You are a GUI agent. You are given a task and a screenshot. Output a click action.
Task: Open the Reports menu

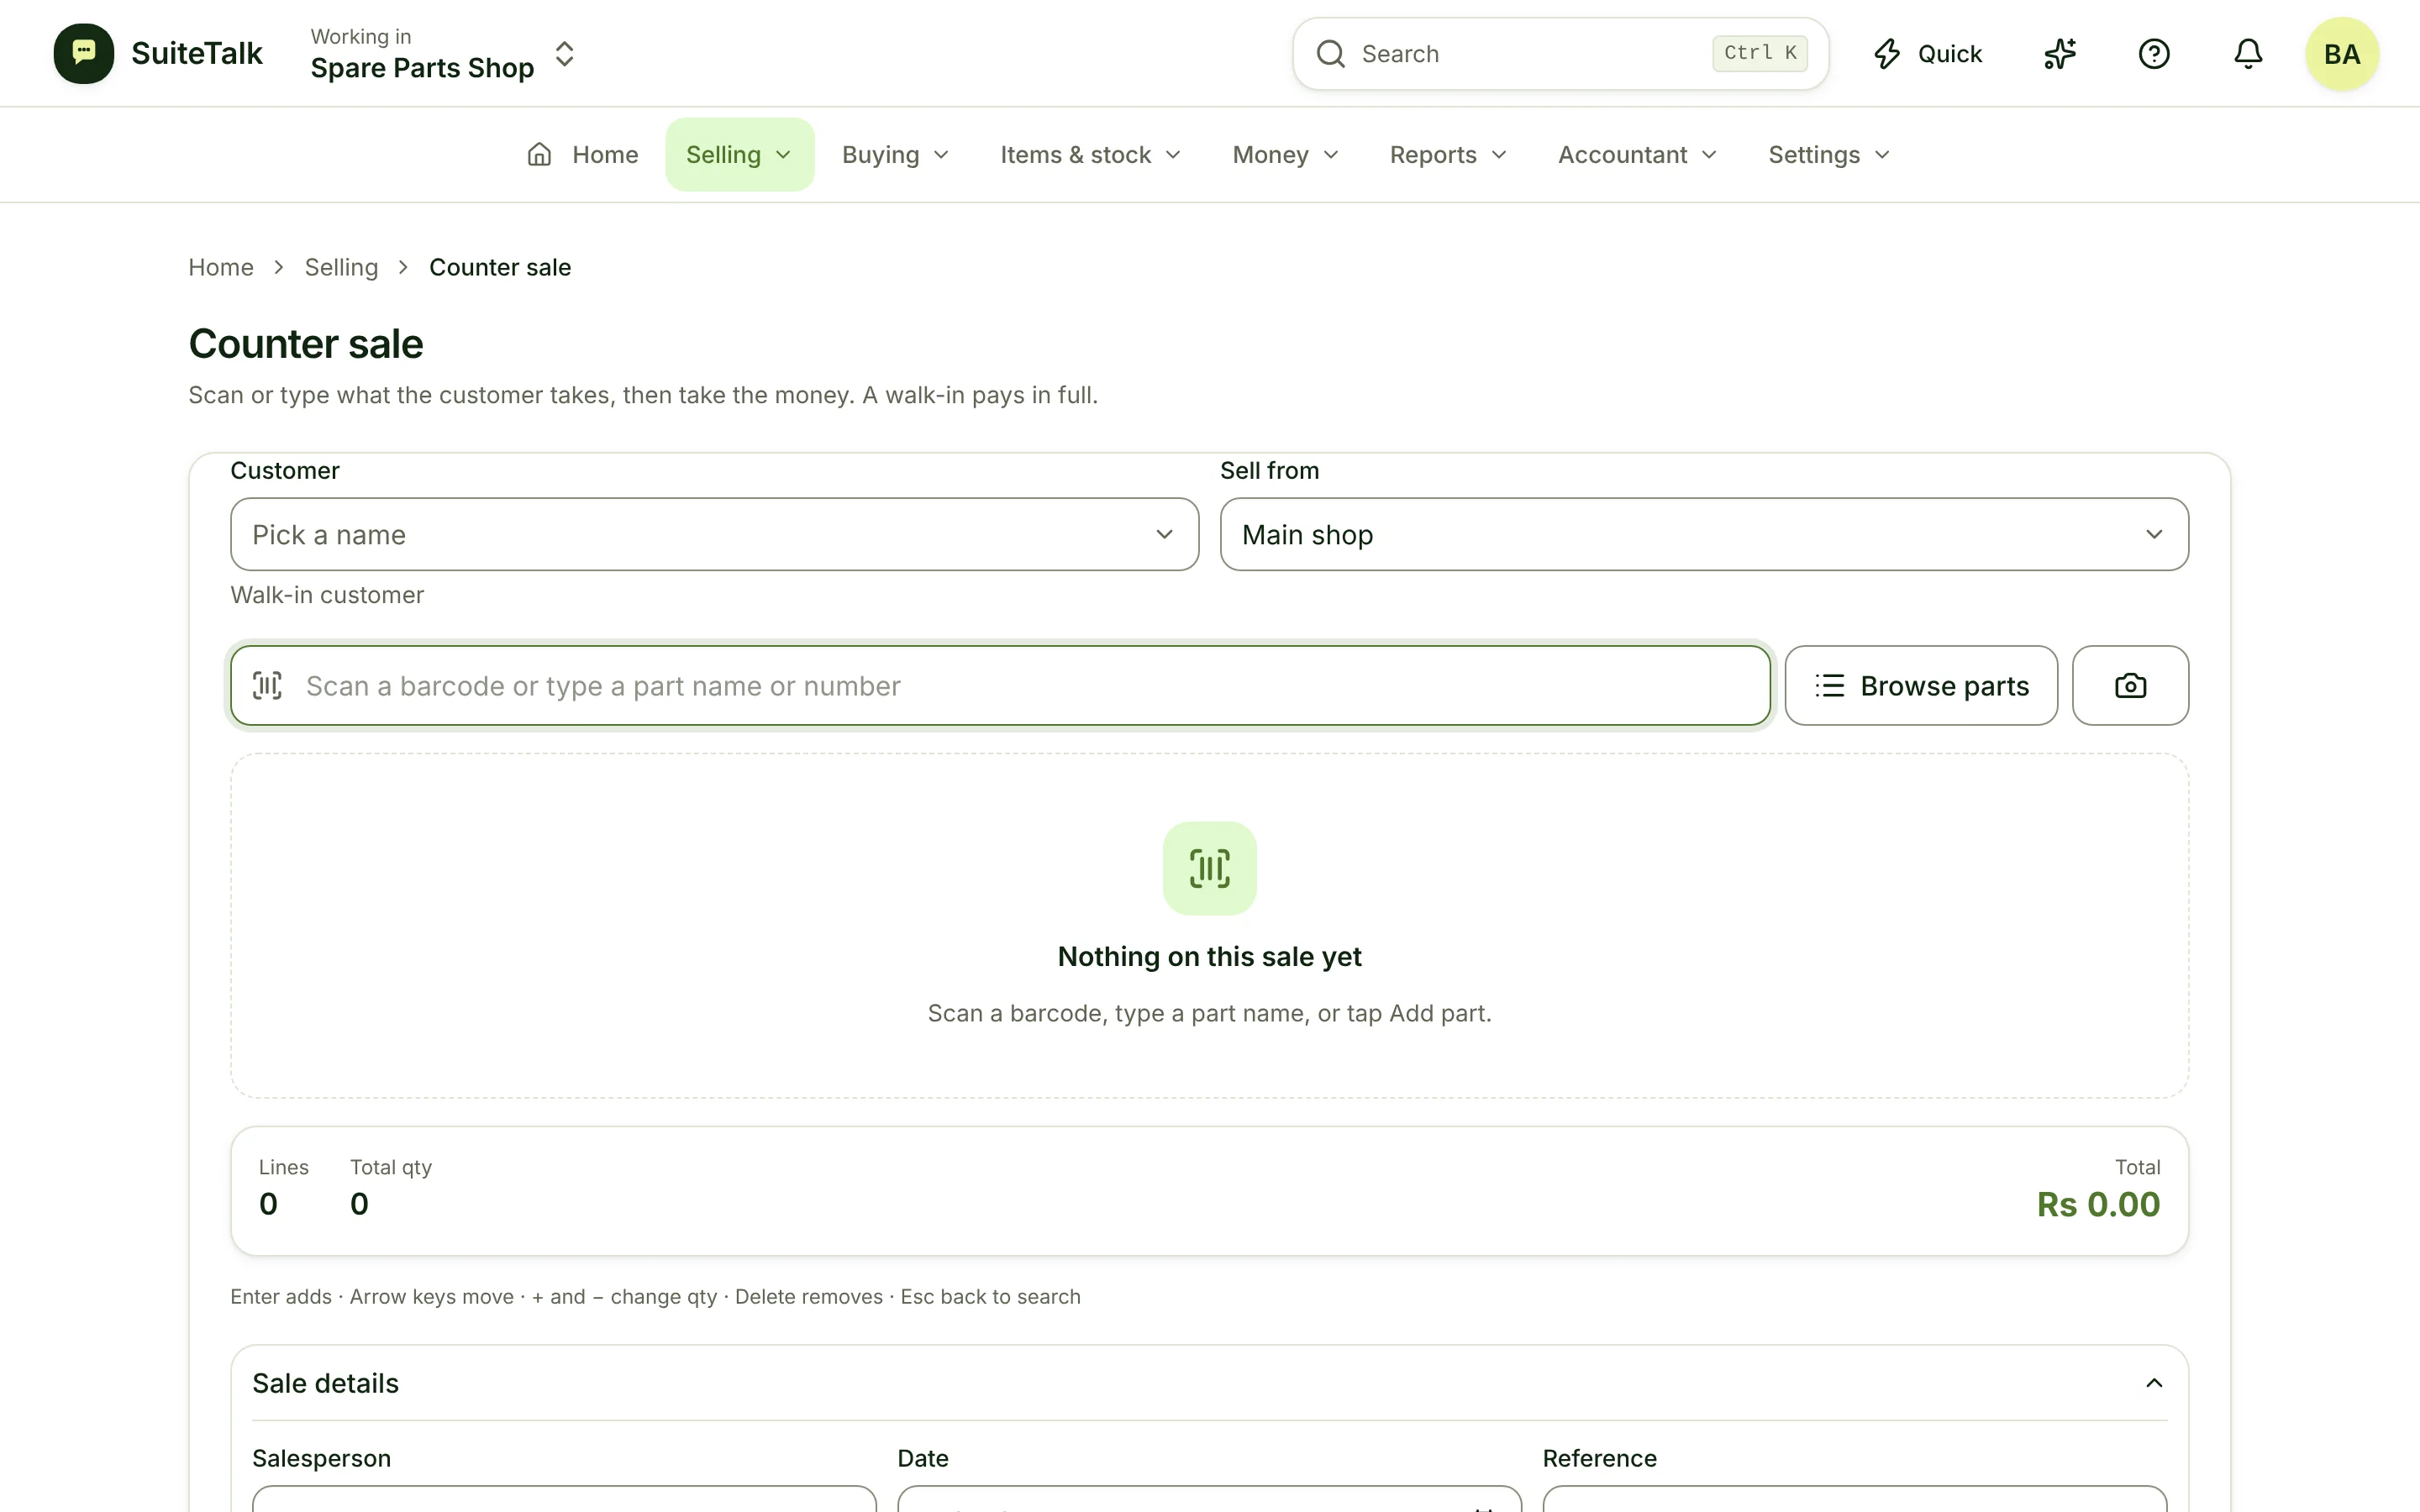pos(1449,155)
